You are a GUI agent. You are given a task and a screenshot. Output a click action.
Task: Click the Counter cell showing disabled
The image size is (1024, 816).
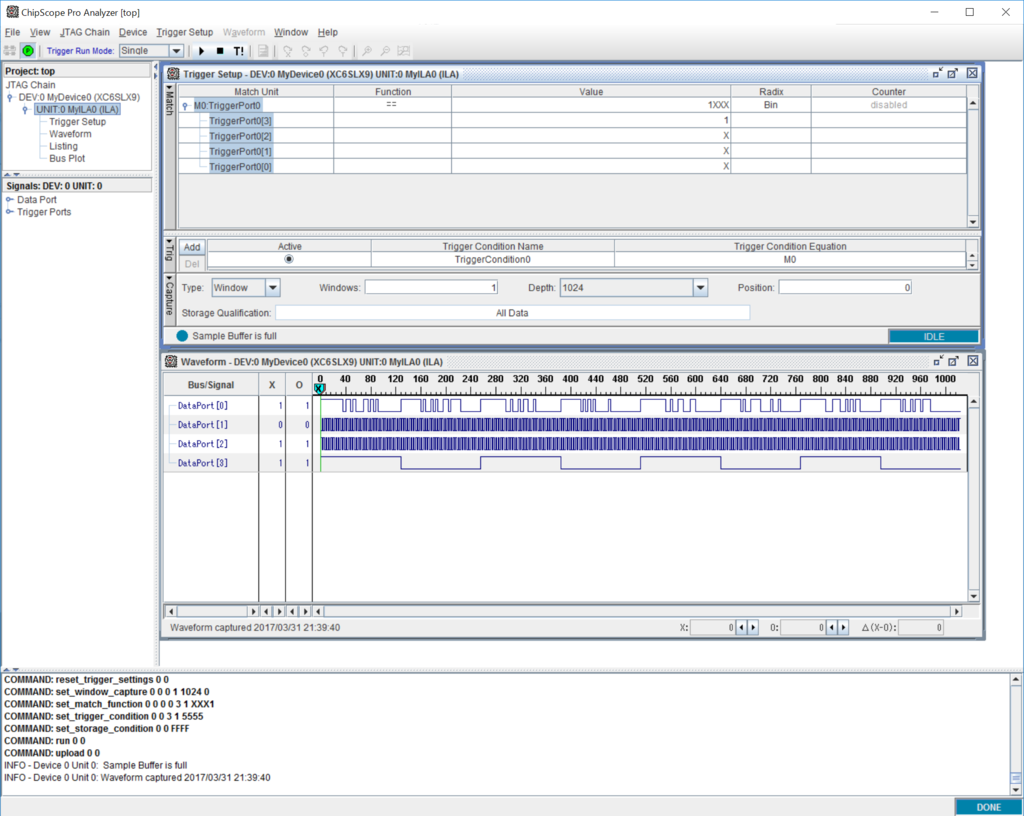coord(888,104)
